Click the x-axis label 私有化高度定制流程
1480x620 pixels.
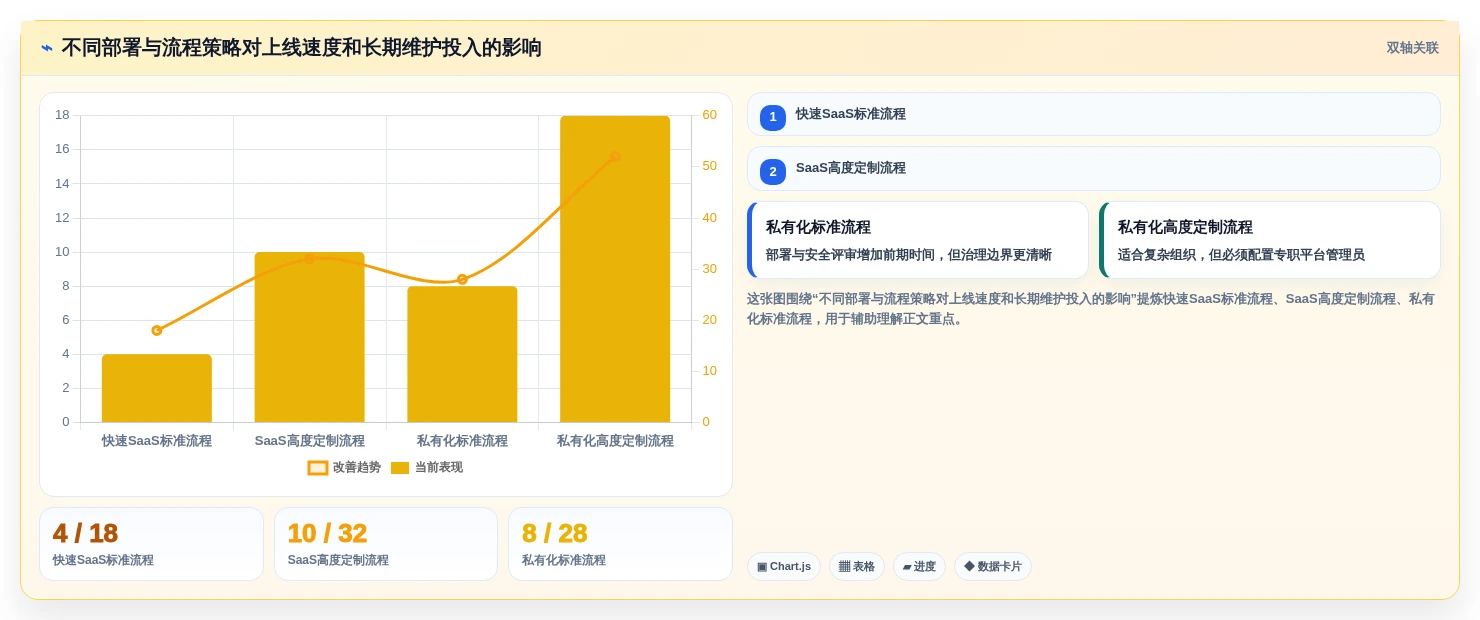coord(615,441)
